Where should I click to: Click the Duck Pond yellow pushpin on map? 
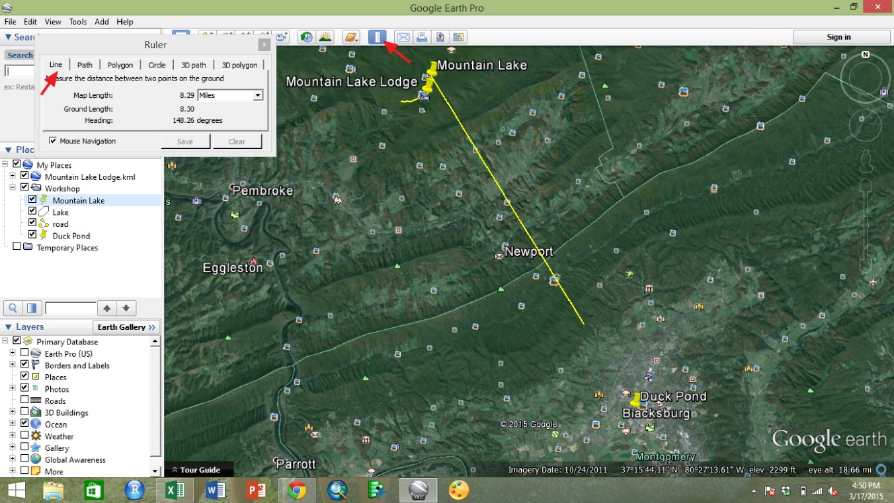[635, 400]
